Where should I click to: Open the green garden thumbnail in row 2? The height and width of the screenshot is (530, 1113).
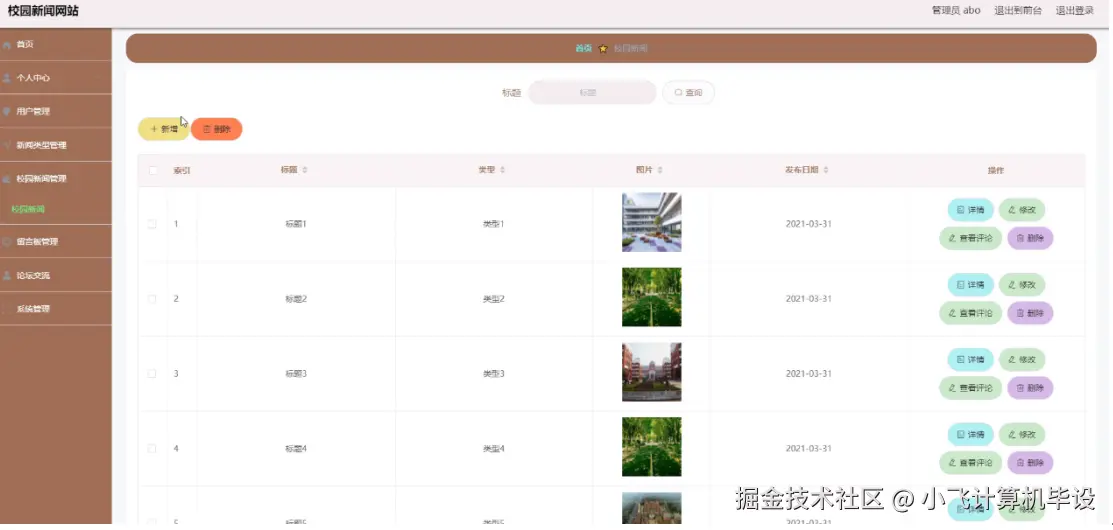click(x=652, y=297)
